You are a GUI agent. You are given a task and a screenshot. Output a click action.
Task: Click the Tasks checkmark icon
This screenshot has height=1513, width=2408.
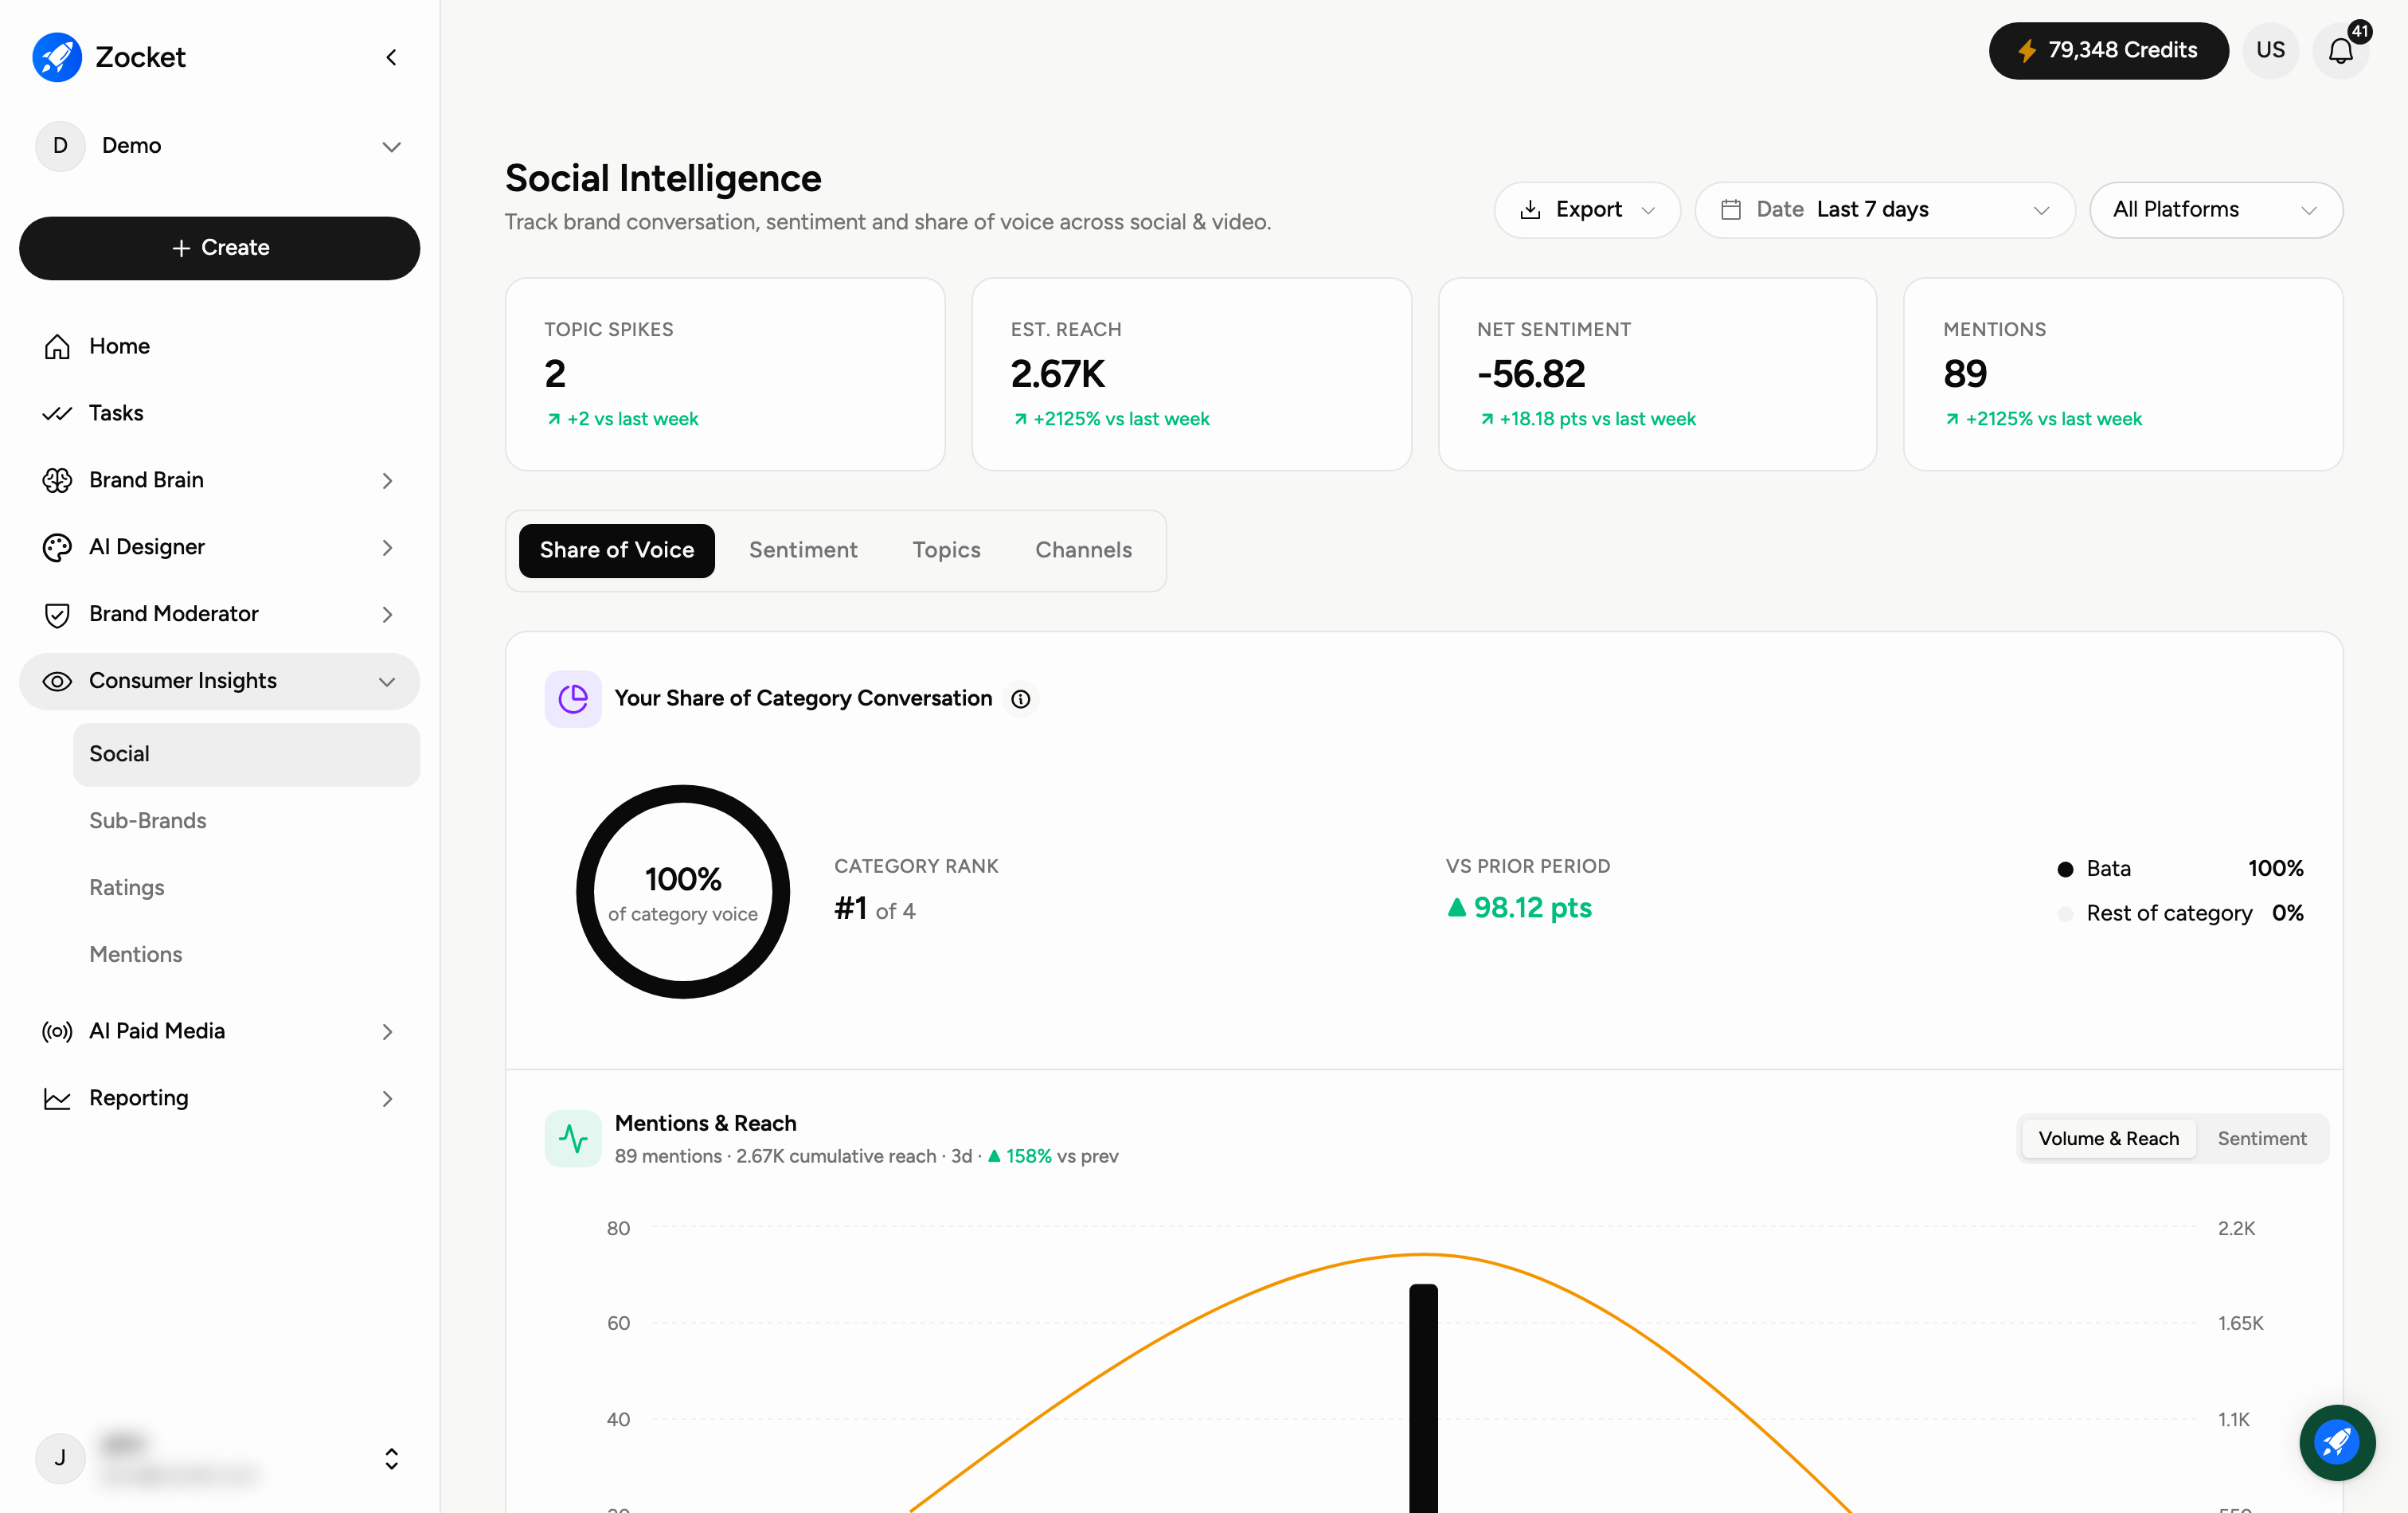pyautogui.click(x=57, y=413)
